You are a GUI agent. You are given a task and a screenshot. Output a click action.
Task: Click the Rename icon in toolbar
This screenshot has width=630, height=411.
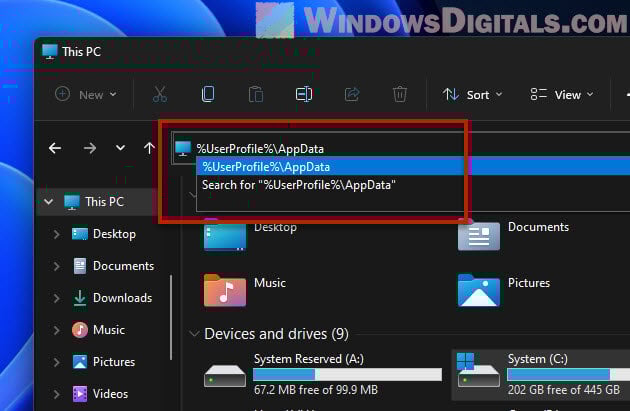[304, 94]
